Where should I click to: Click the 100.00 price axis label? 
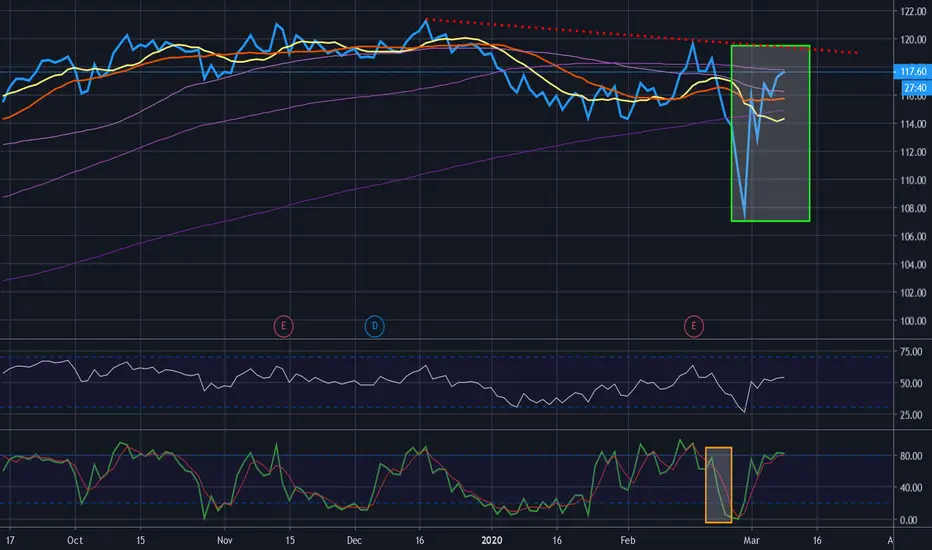pos(913,321)
